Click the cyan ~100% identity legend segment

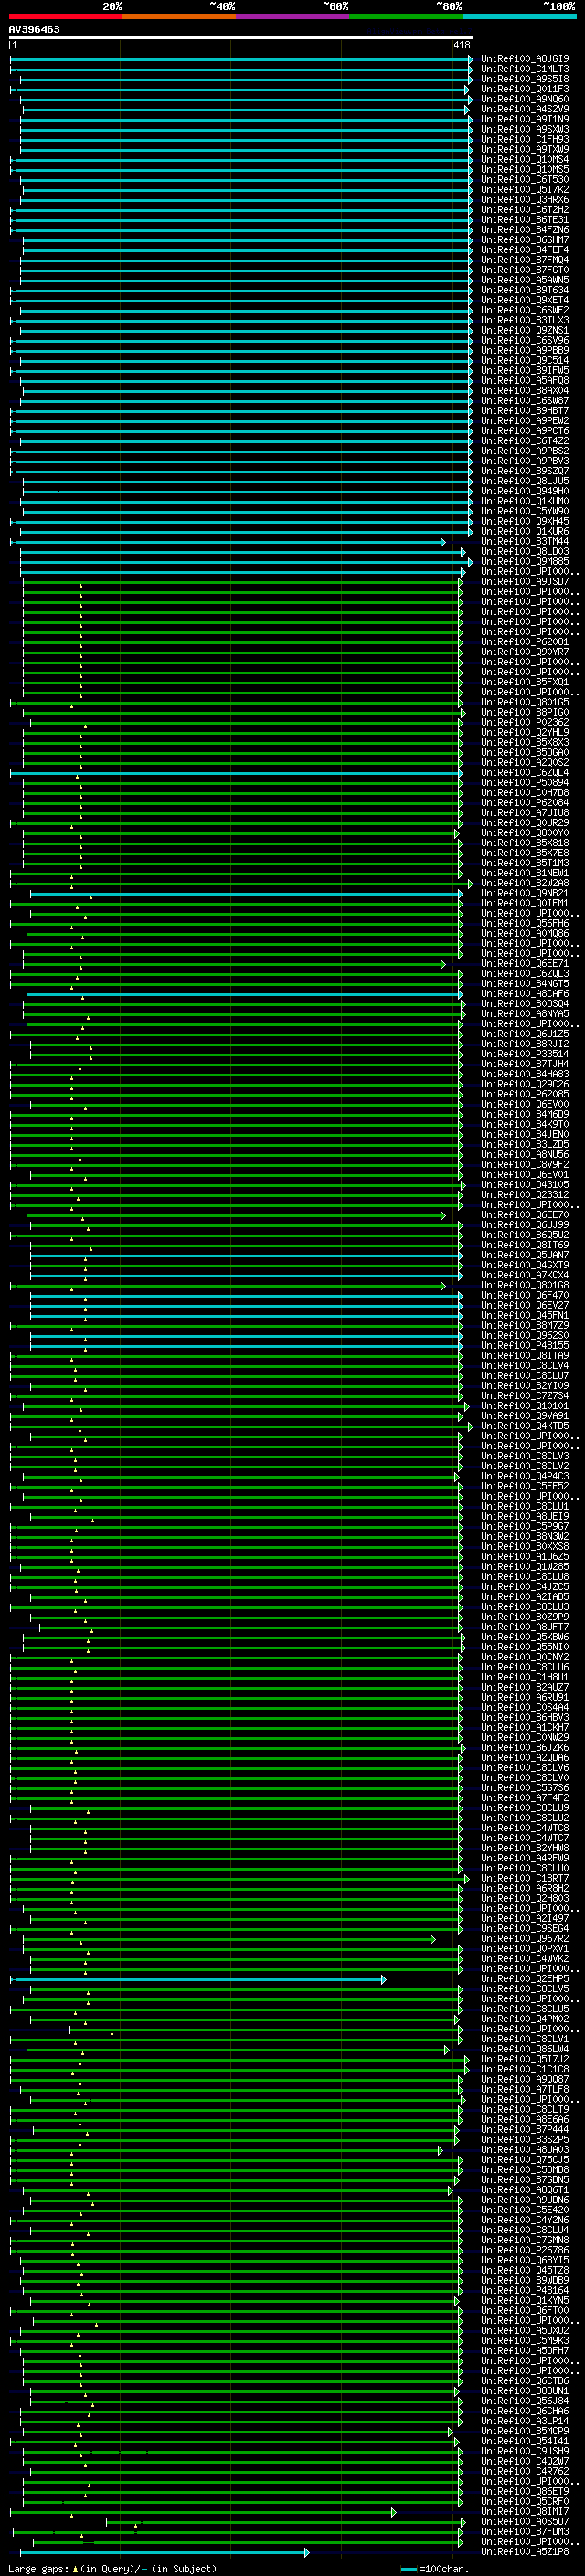(x=519, y=17)
